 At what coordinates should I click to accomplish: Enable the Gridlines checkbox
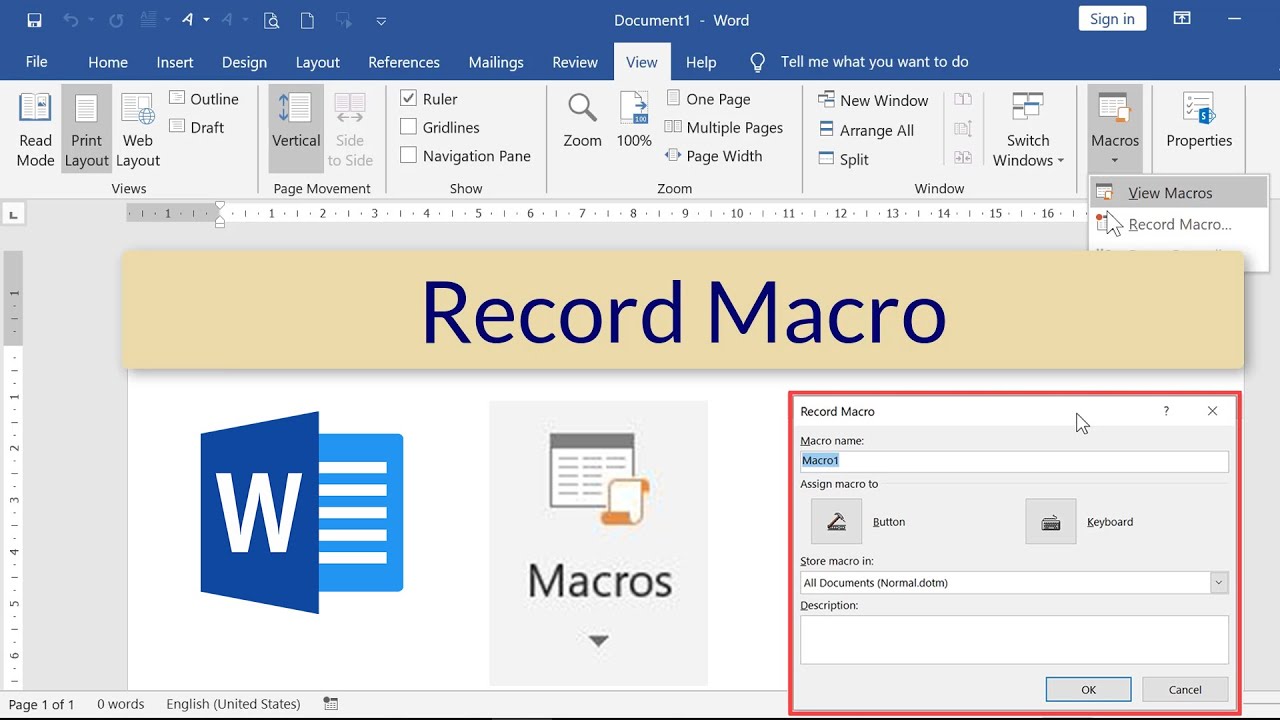point(408,127)
